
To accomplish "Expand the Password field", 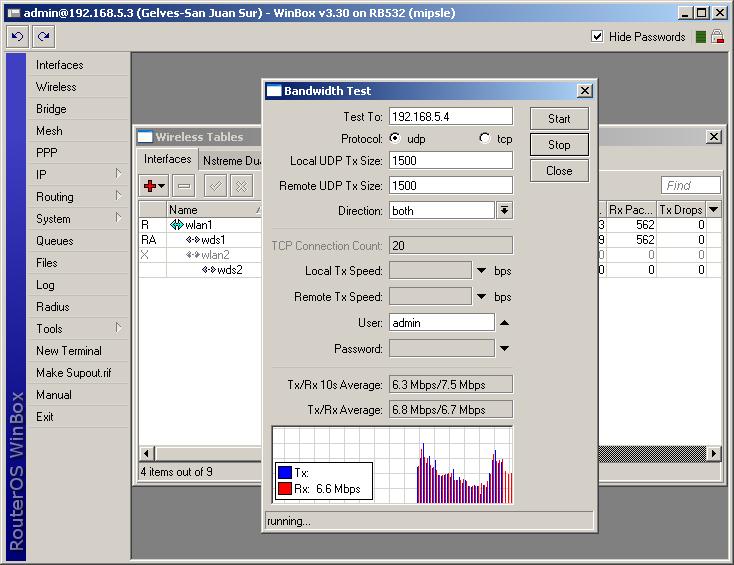I will 504,348.
